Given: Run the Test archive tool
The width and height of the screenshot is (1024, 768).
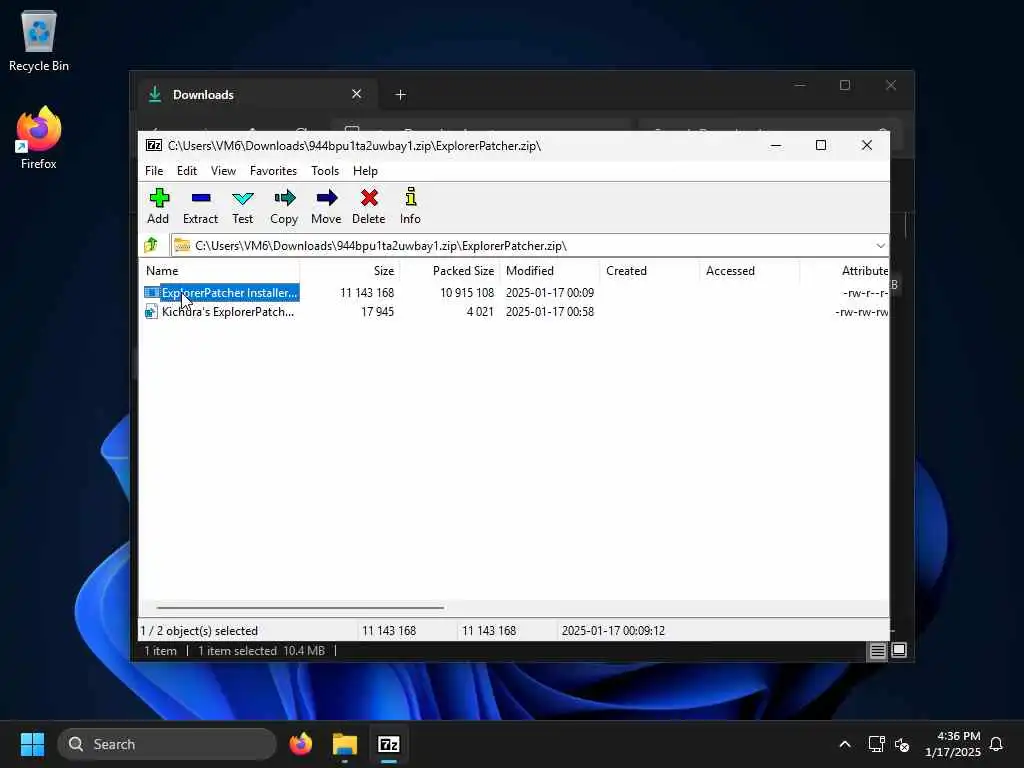Looking at the screenshot, I should (242, 206).
